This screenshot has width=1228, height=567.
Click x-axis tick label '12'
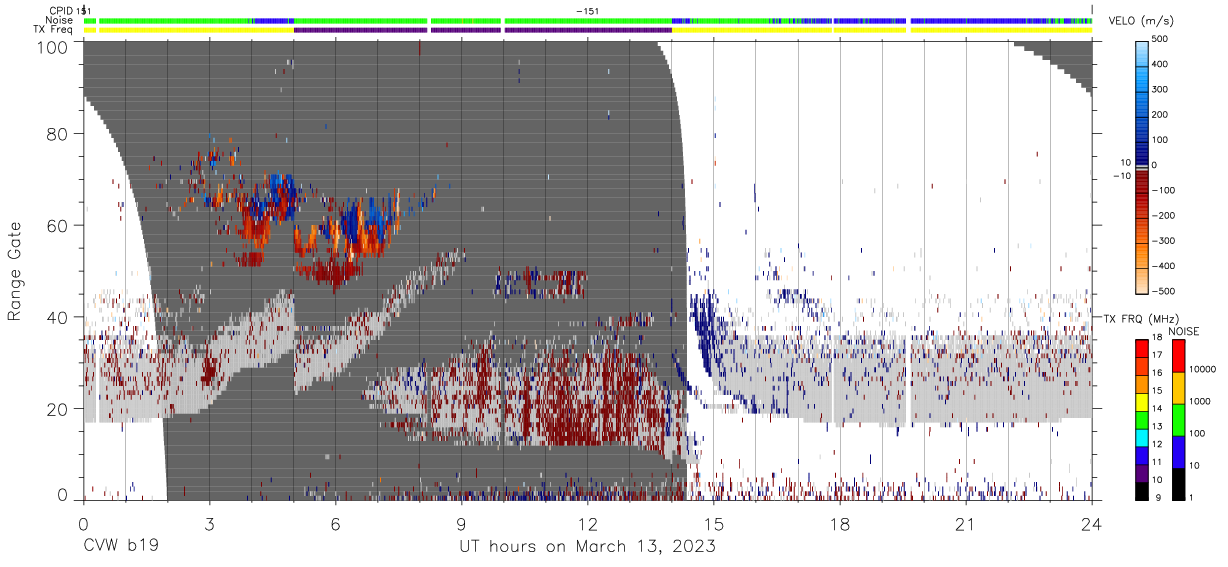coord(588,524)
